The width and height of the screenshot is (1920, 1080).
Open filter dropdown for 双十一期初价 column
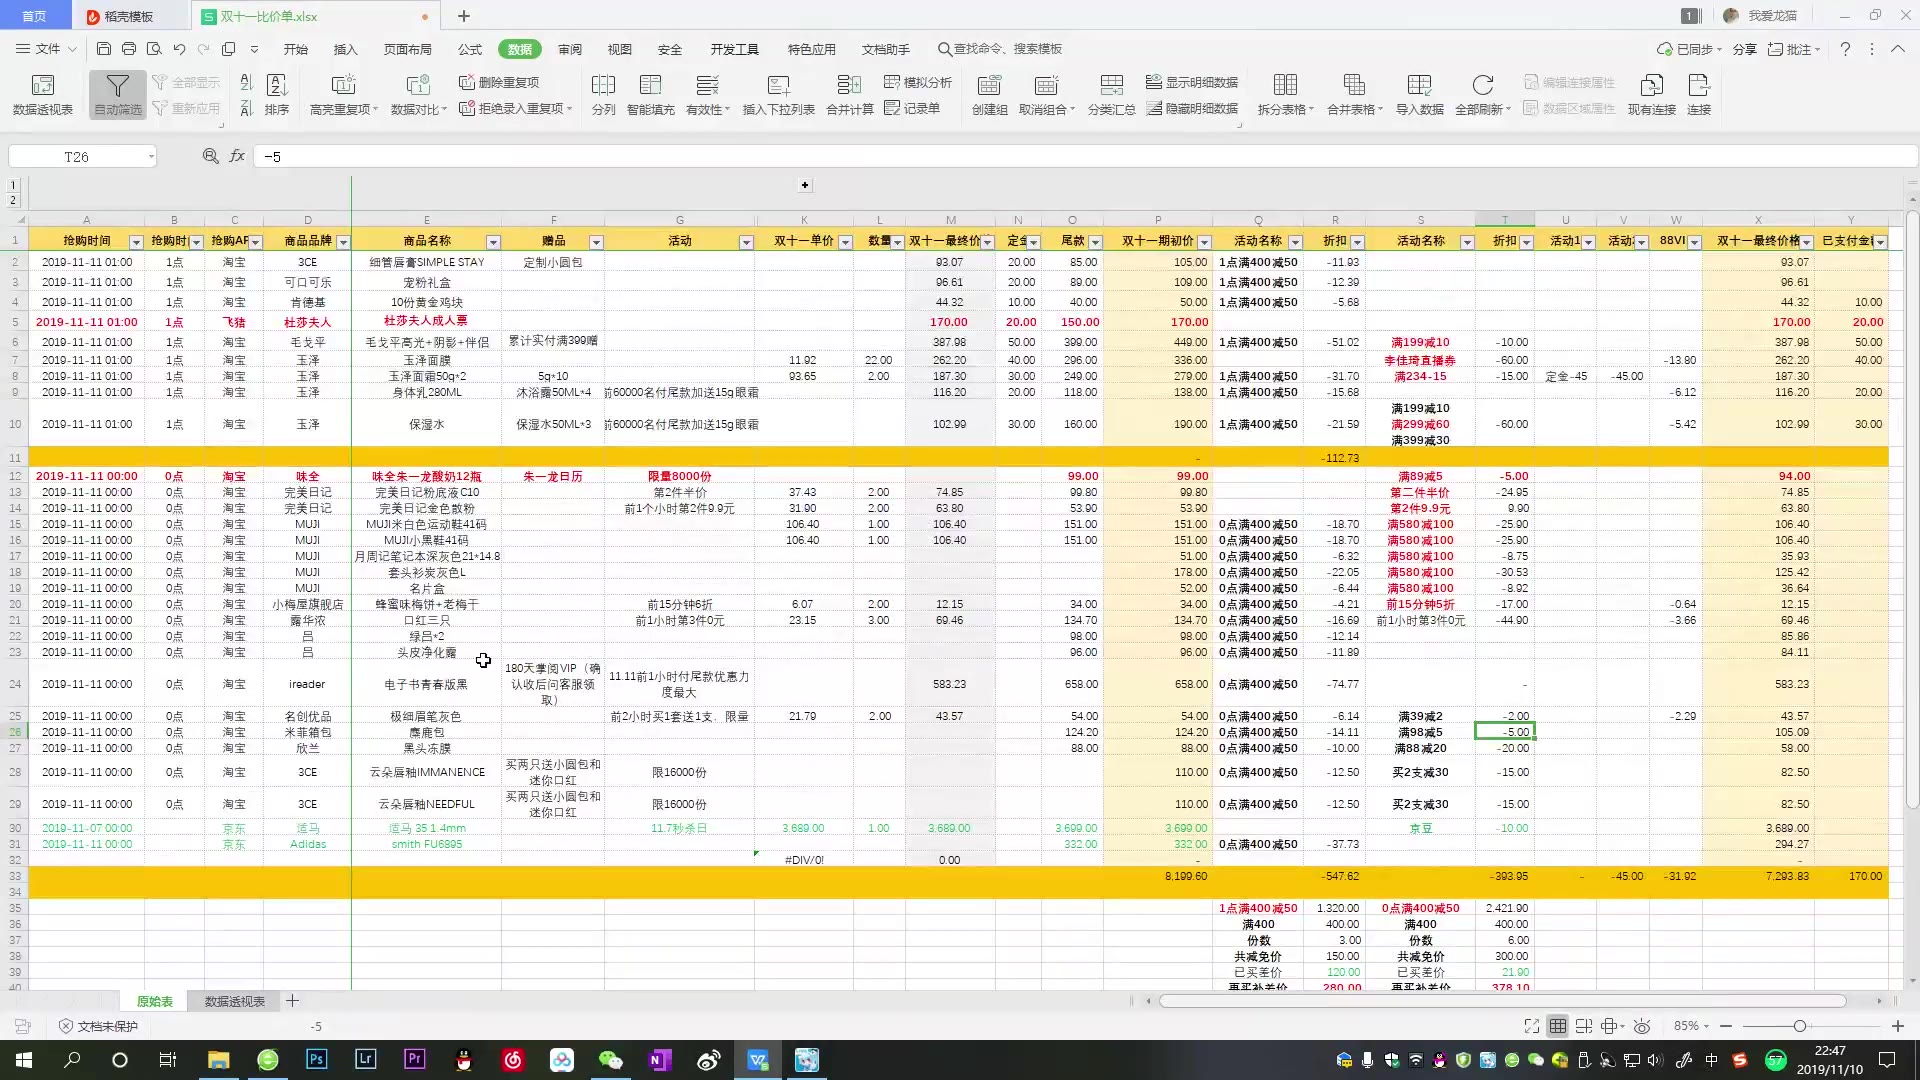[x=1204, y=242]
